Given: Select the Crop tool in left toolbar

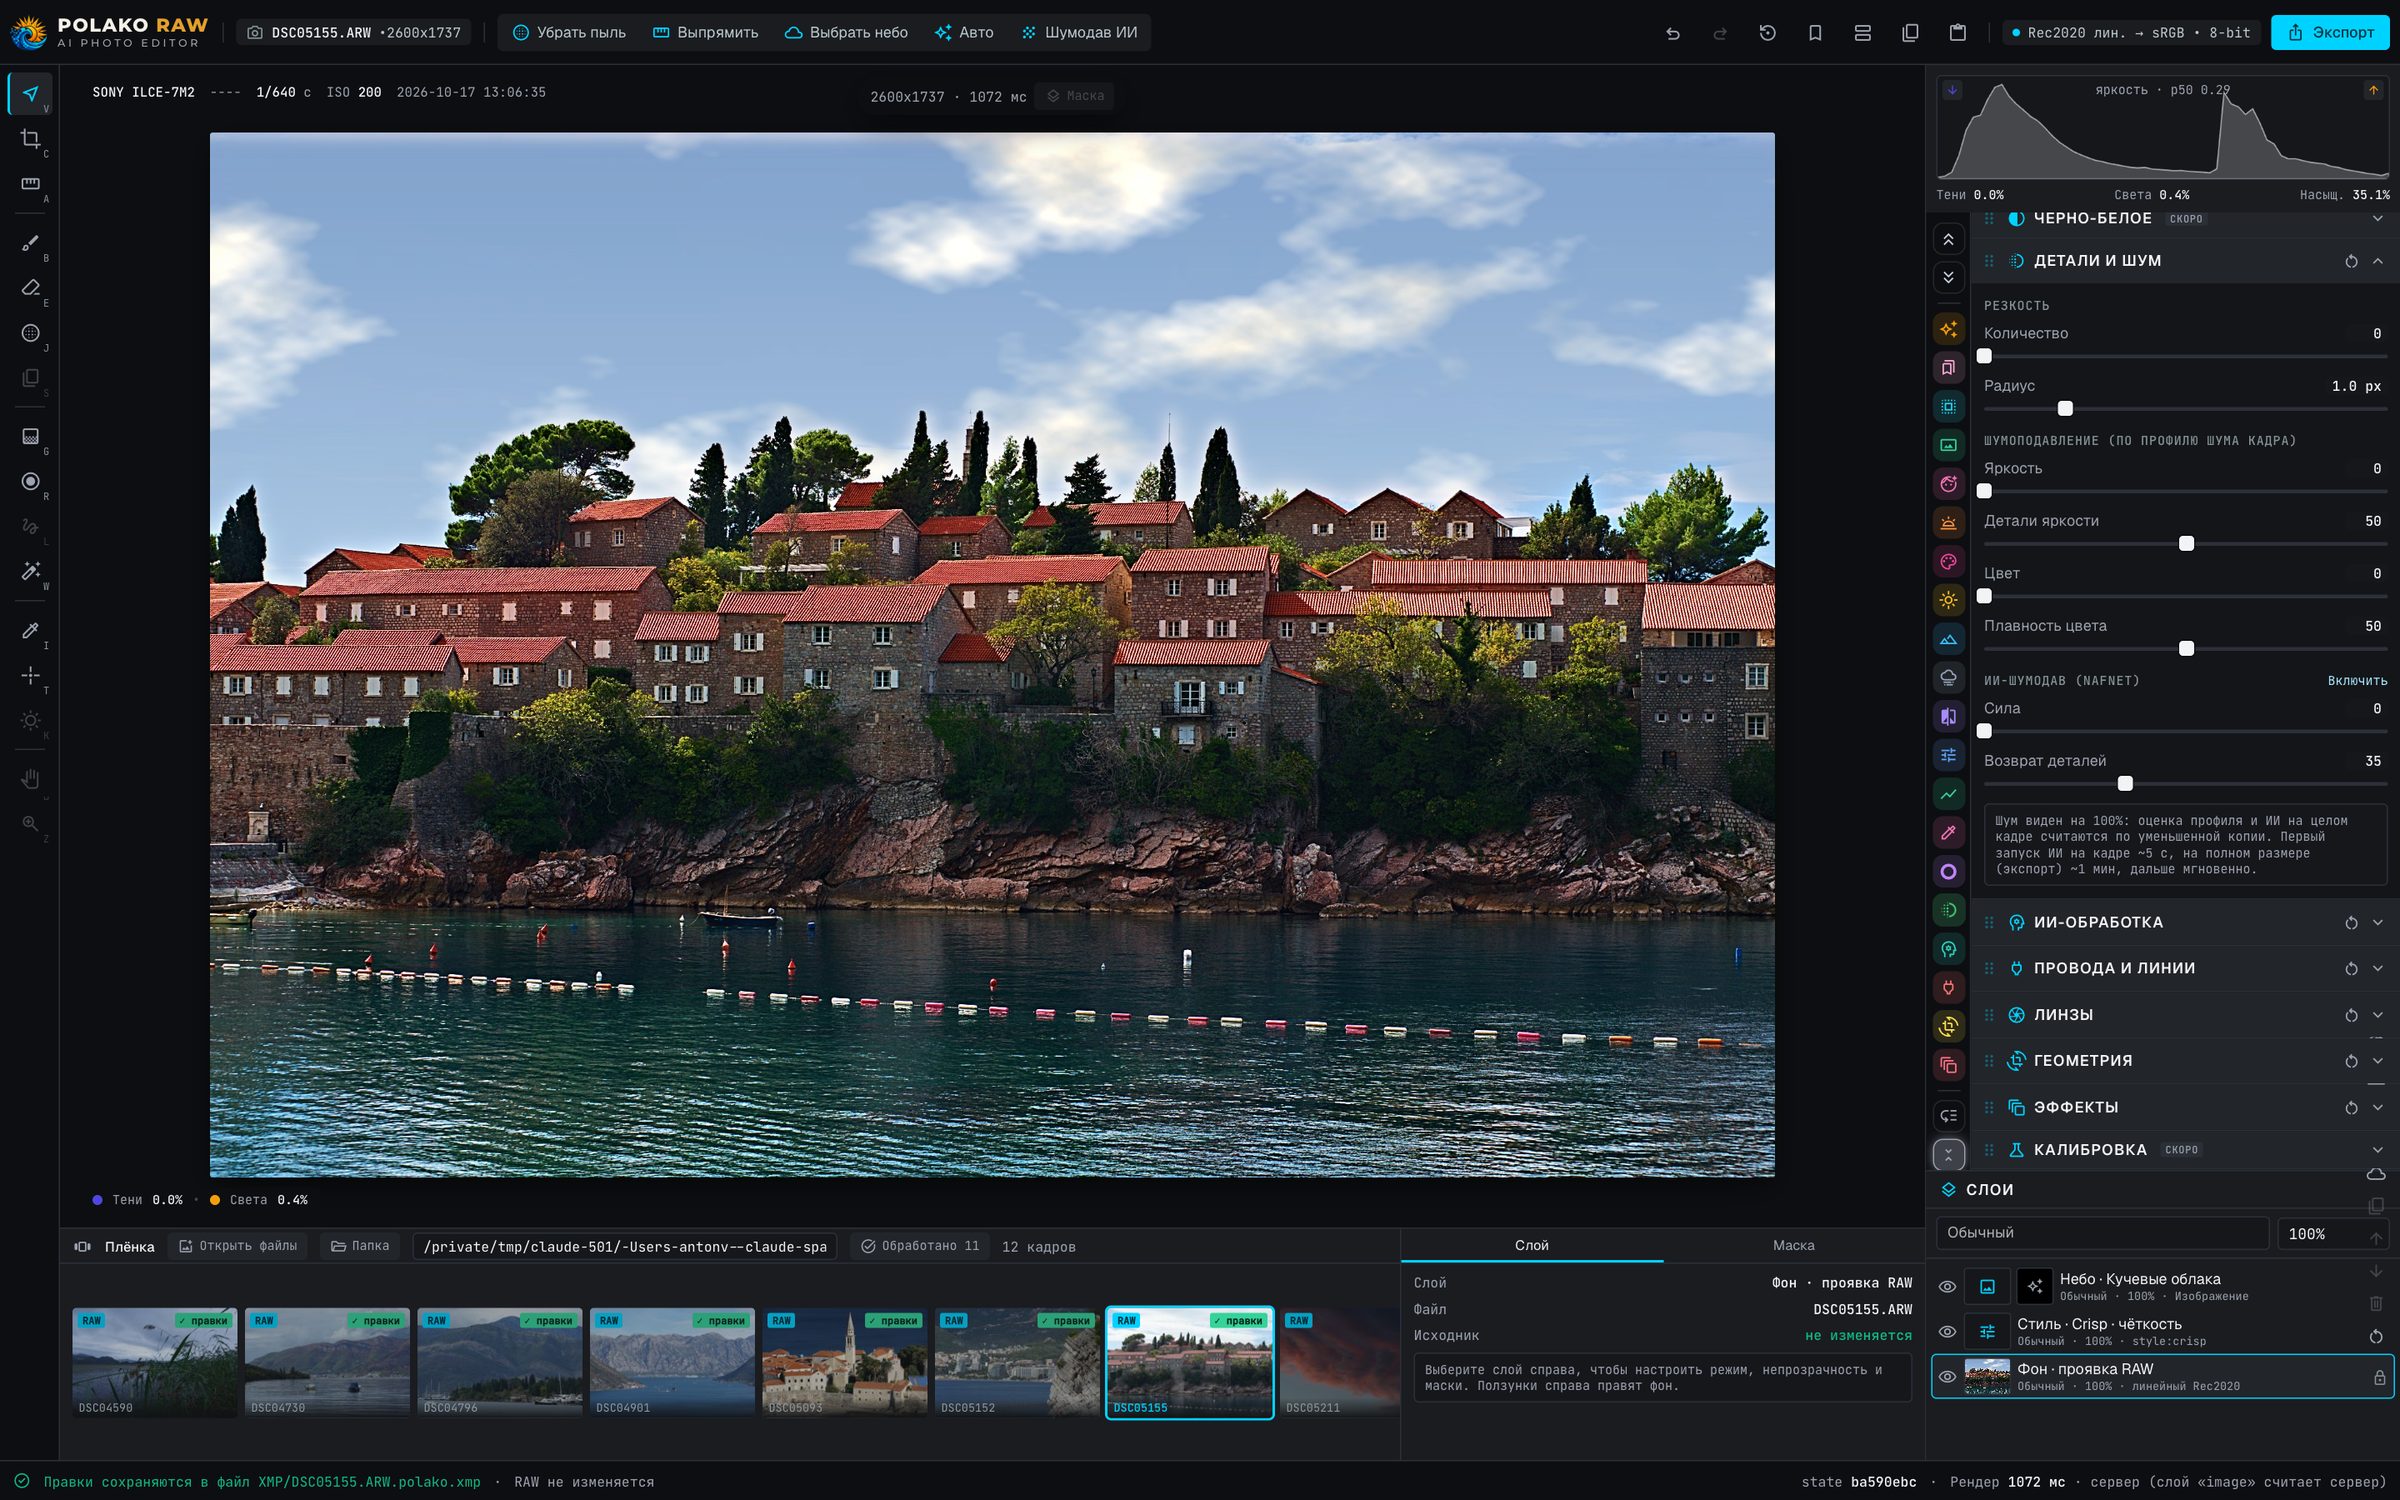Looking at the screenshot, I should point(30,139).
